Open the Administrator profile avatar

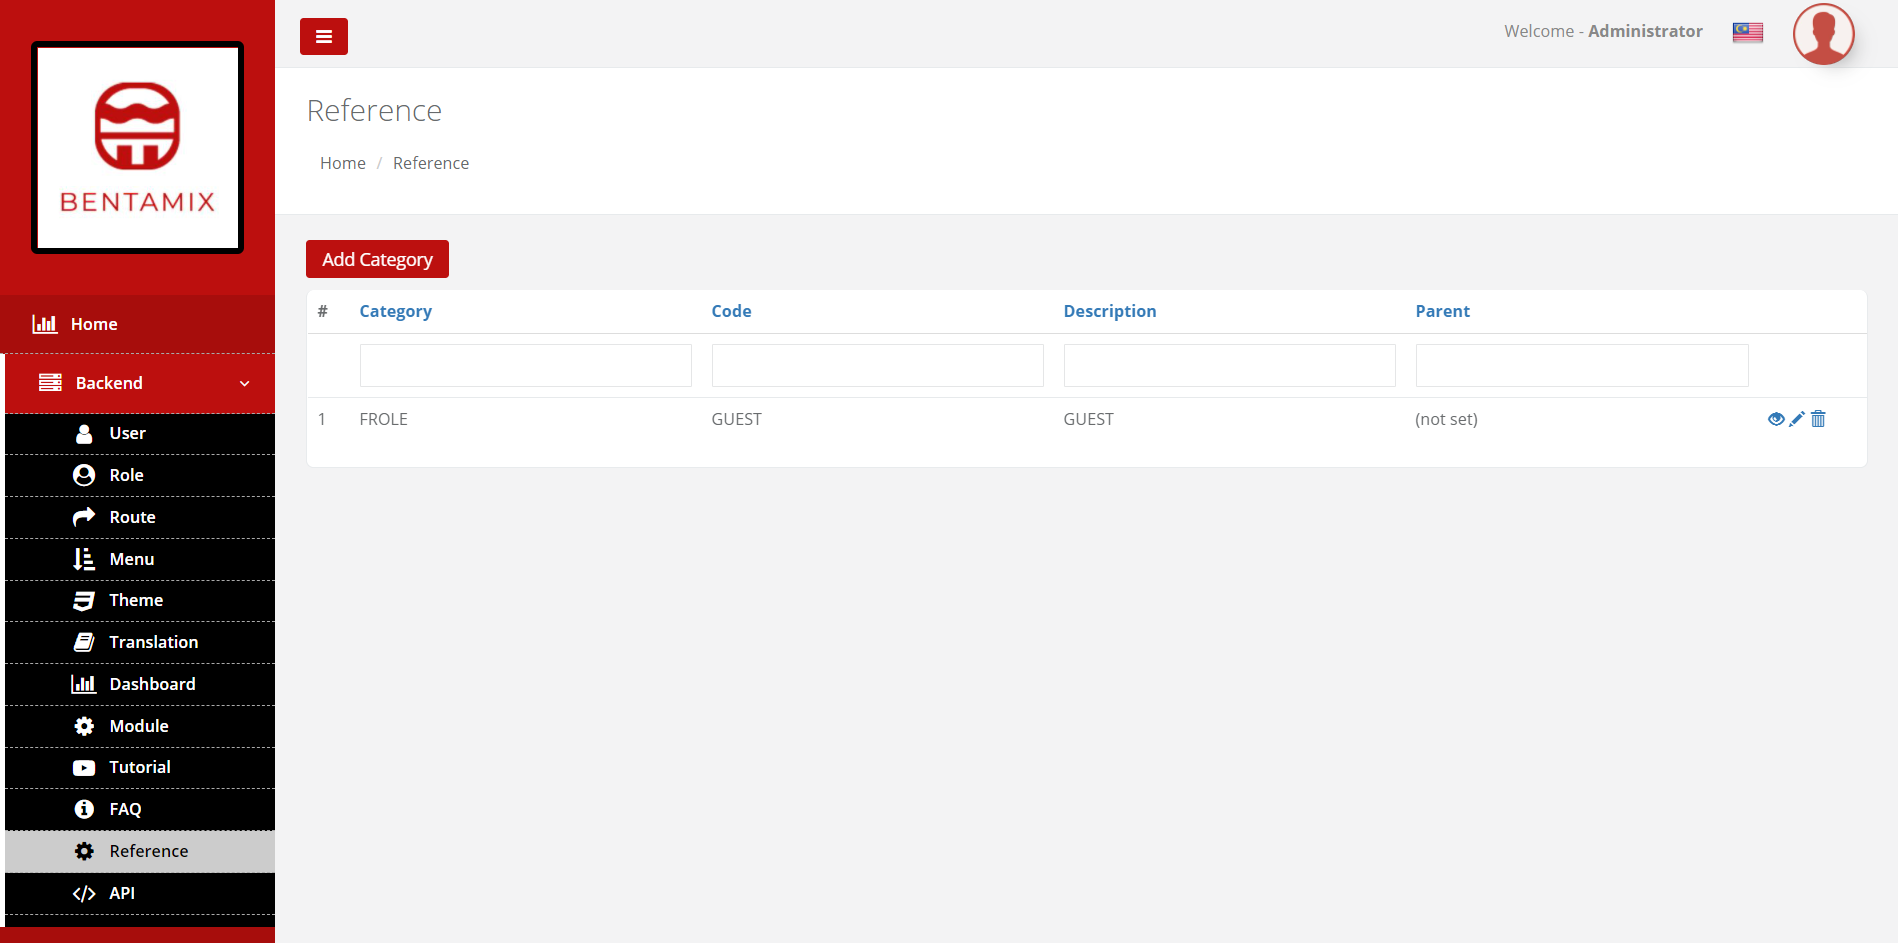pos(1823,34)
